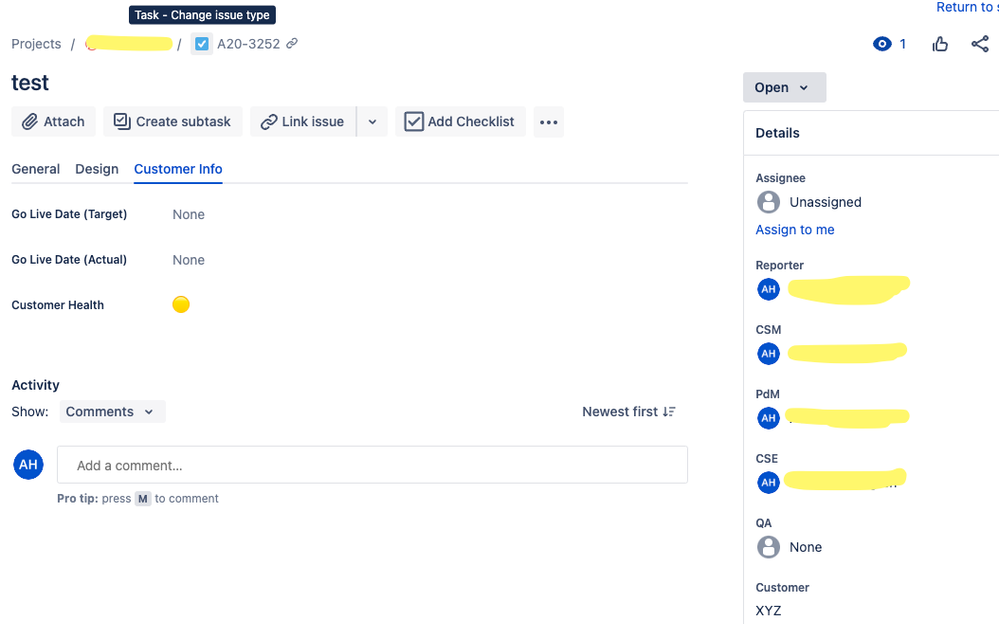Click the share issue icon
999x624 pixels.
(x=979, y=43)
